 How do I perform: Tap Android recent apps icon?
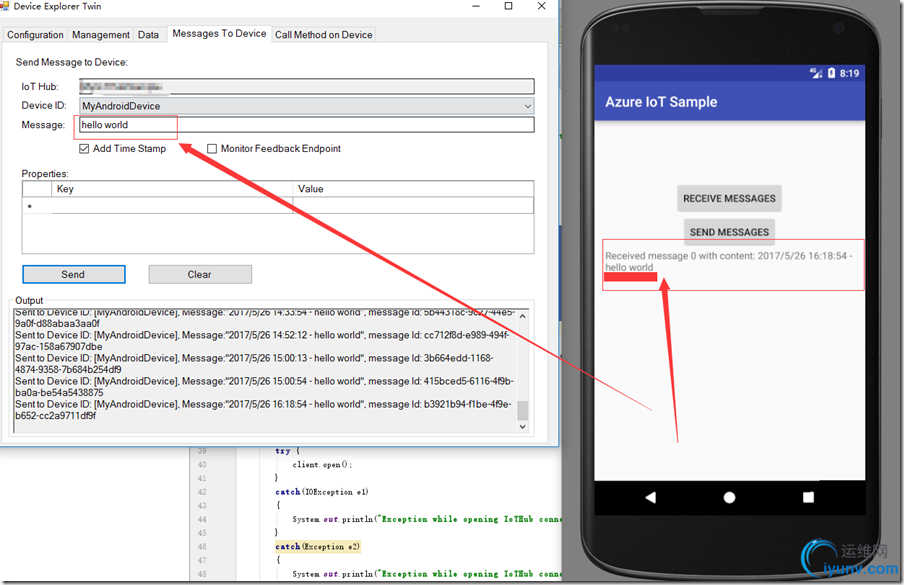[808, 497]
